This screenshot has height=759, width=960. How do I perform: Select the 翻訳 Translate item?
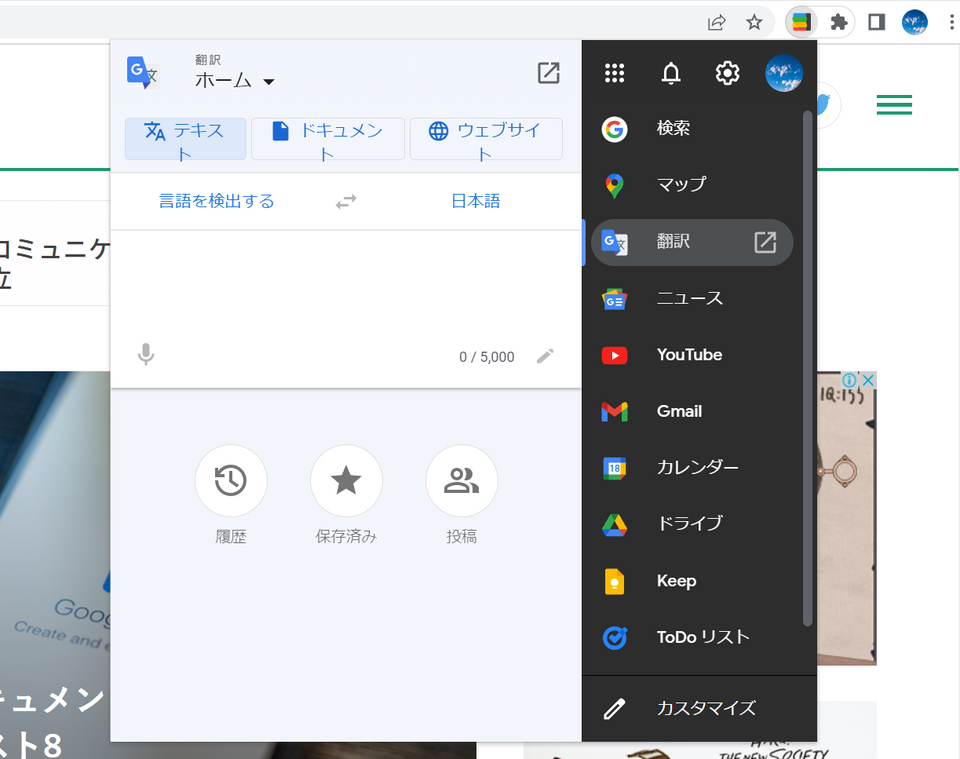click(692, 242)
